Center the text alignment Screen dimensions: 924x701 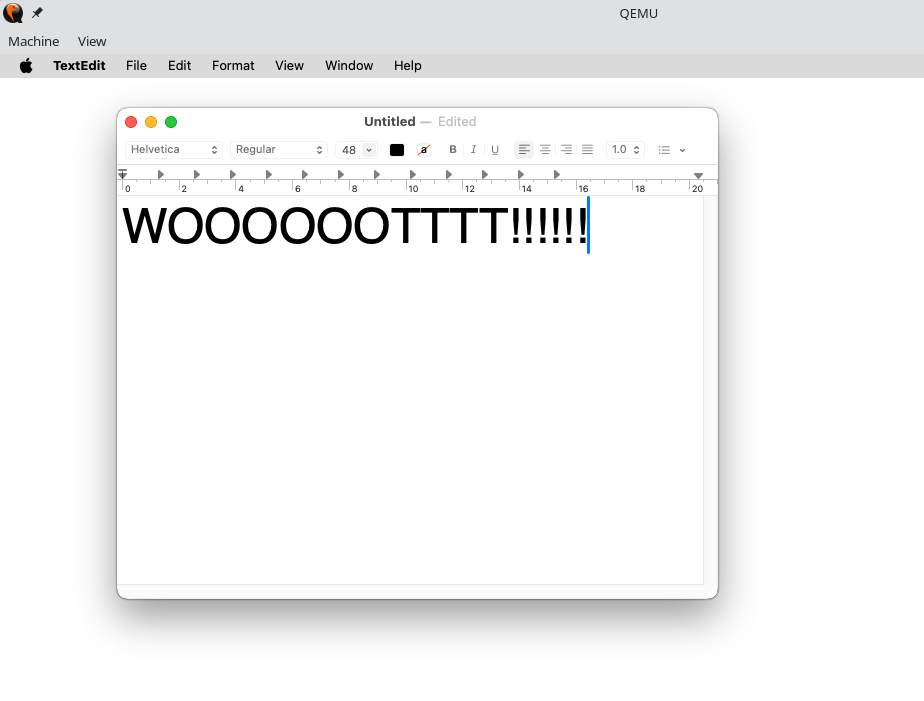coord(545,150)
